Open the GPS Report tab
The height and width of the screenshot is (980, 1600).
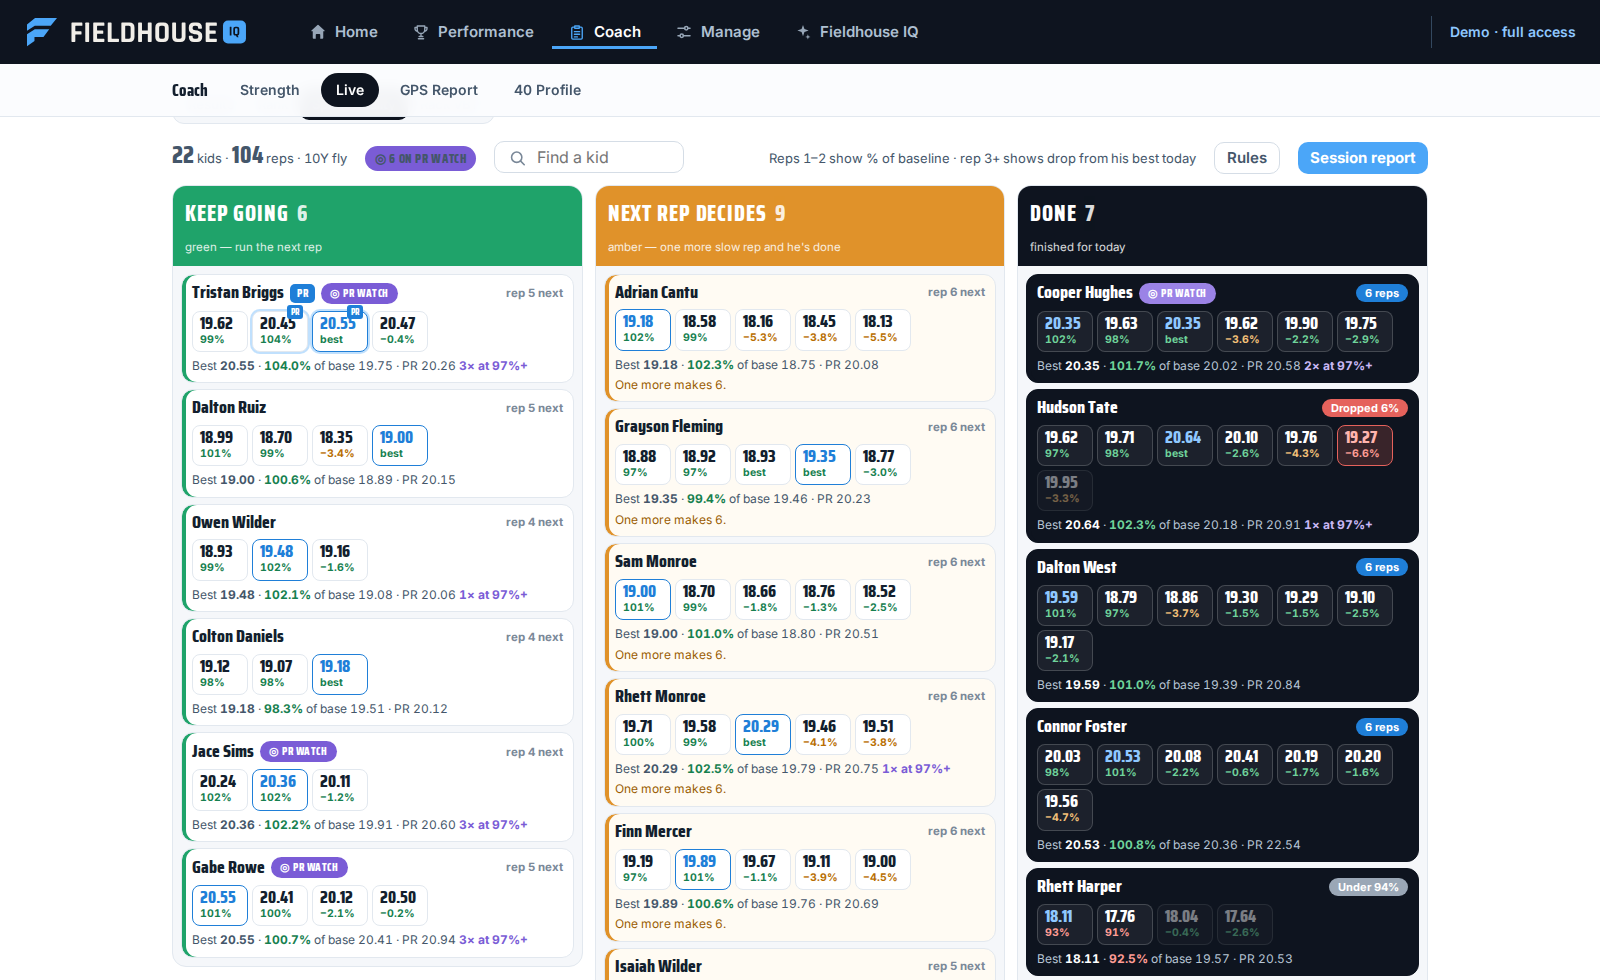(x=439, y=90)
